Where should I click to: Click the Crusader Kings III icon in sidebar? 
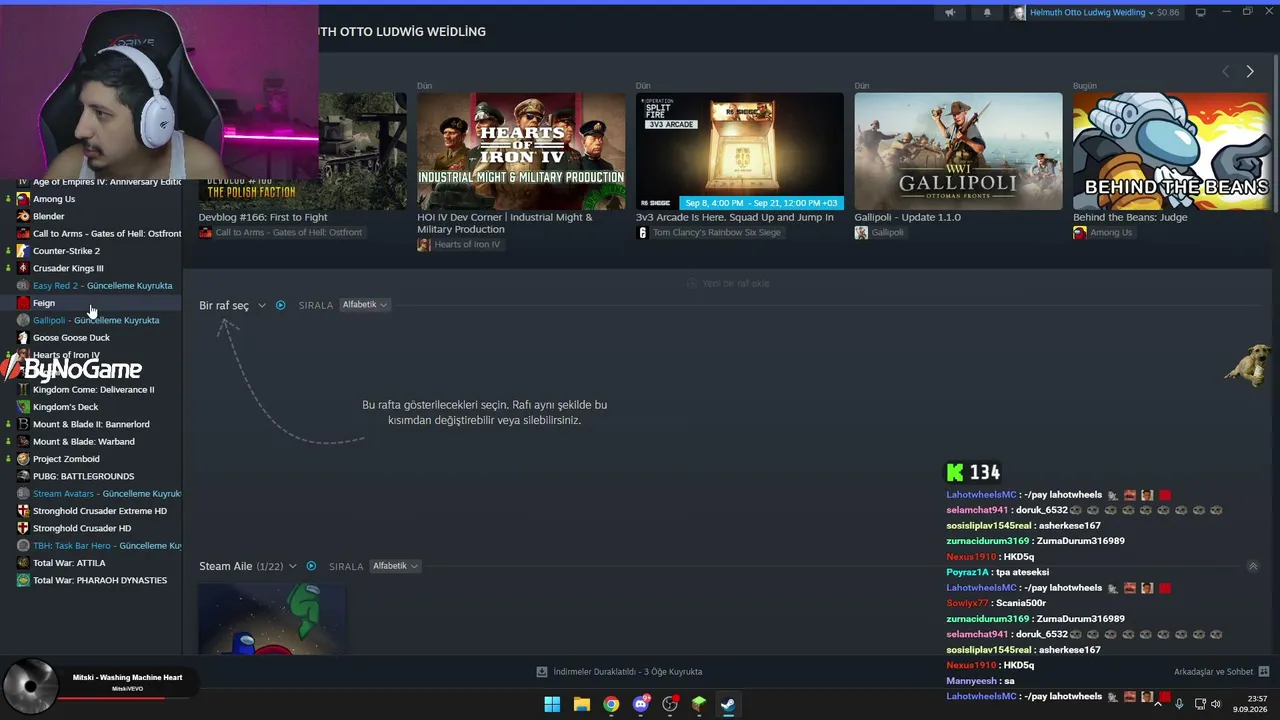[23, 268]
